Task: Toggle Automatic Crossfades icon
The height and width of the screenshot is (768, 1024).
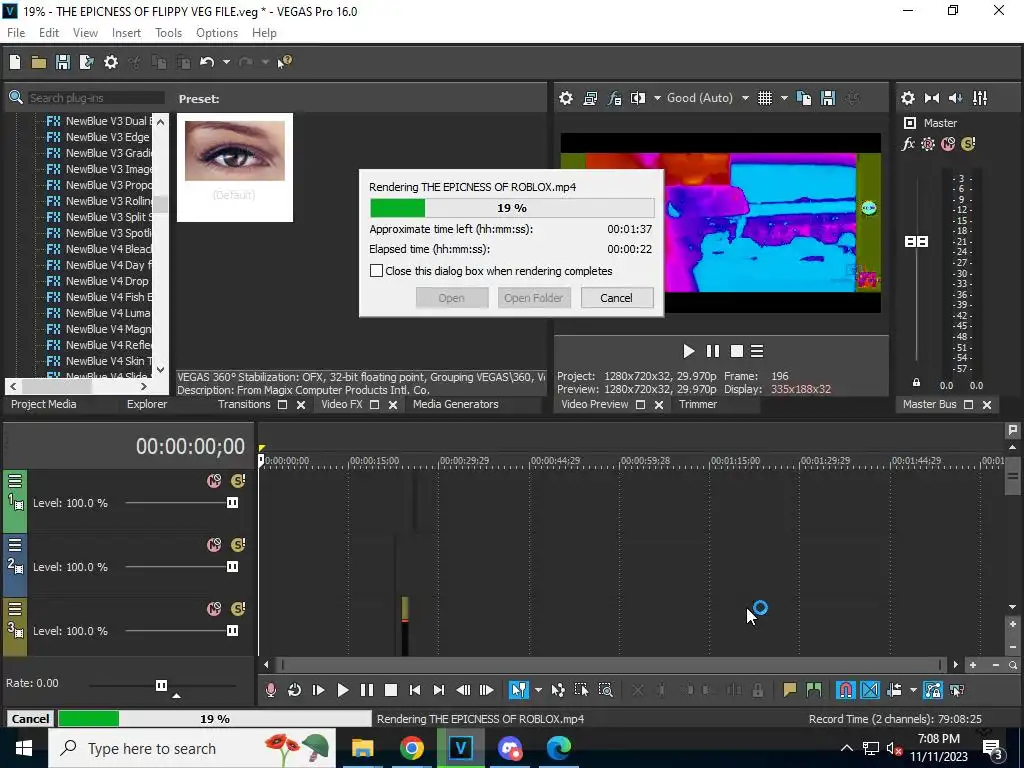Action: point(870,690)
